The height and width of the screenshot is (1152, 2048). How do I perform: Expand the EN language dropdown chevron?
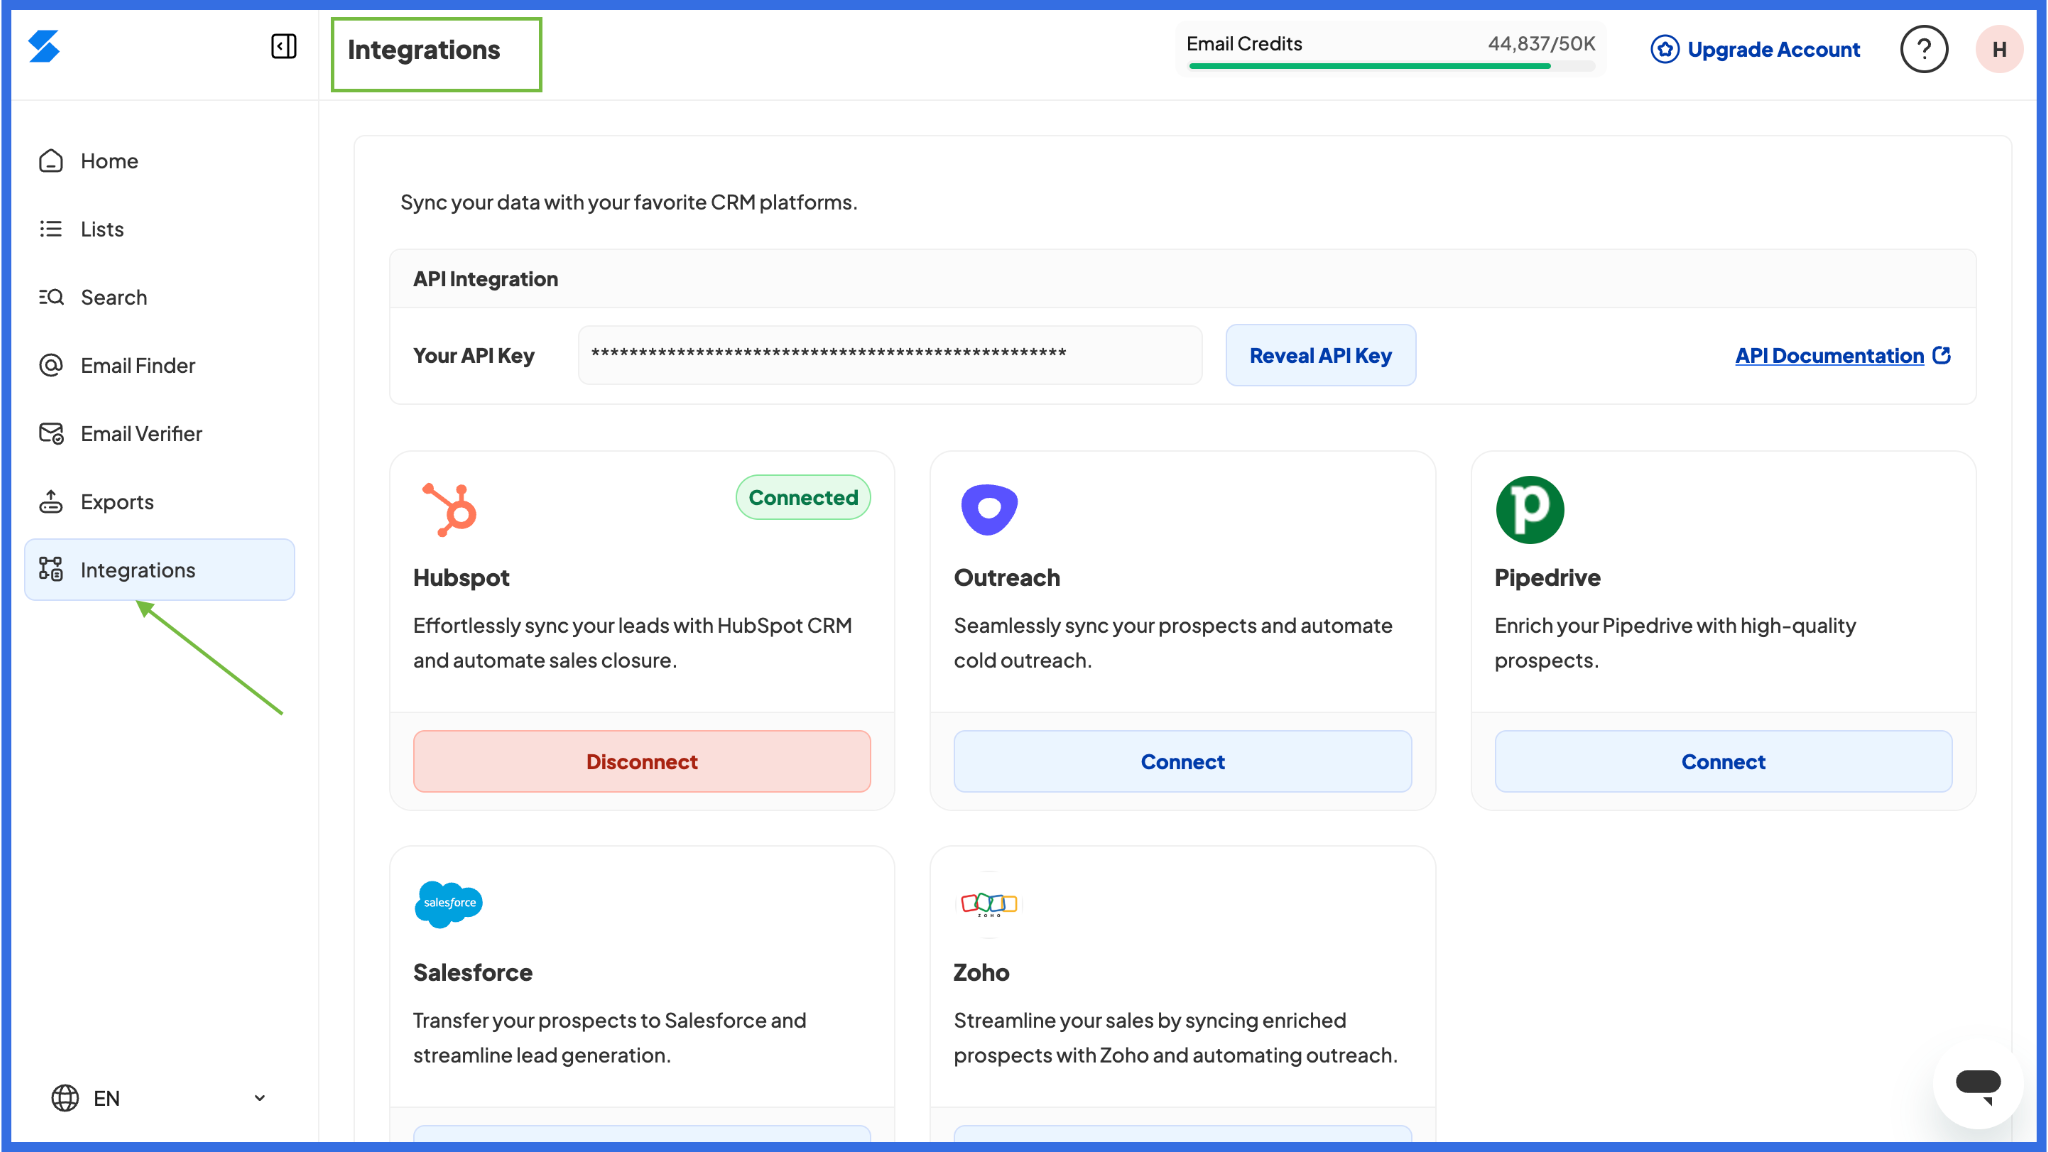coord(260,1098)
